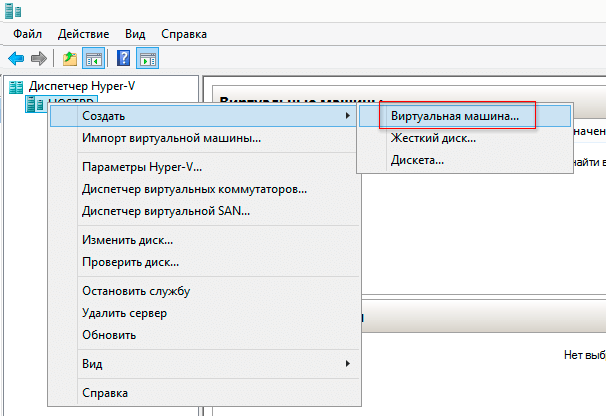The height and width of the screenshot is (416, 606).
Task: Open Диспетчер виртуальных коммутаторов... entry
Action: click(205, 189)
